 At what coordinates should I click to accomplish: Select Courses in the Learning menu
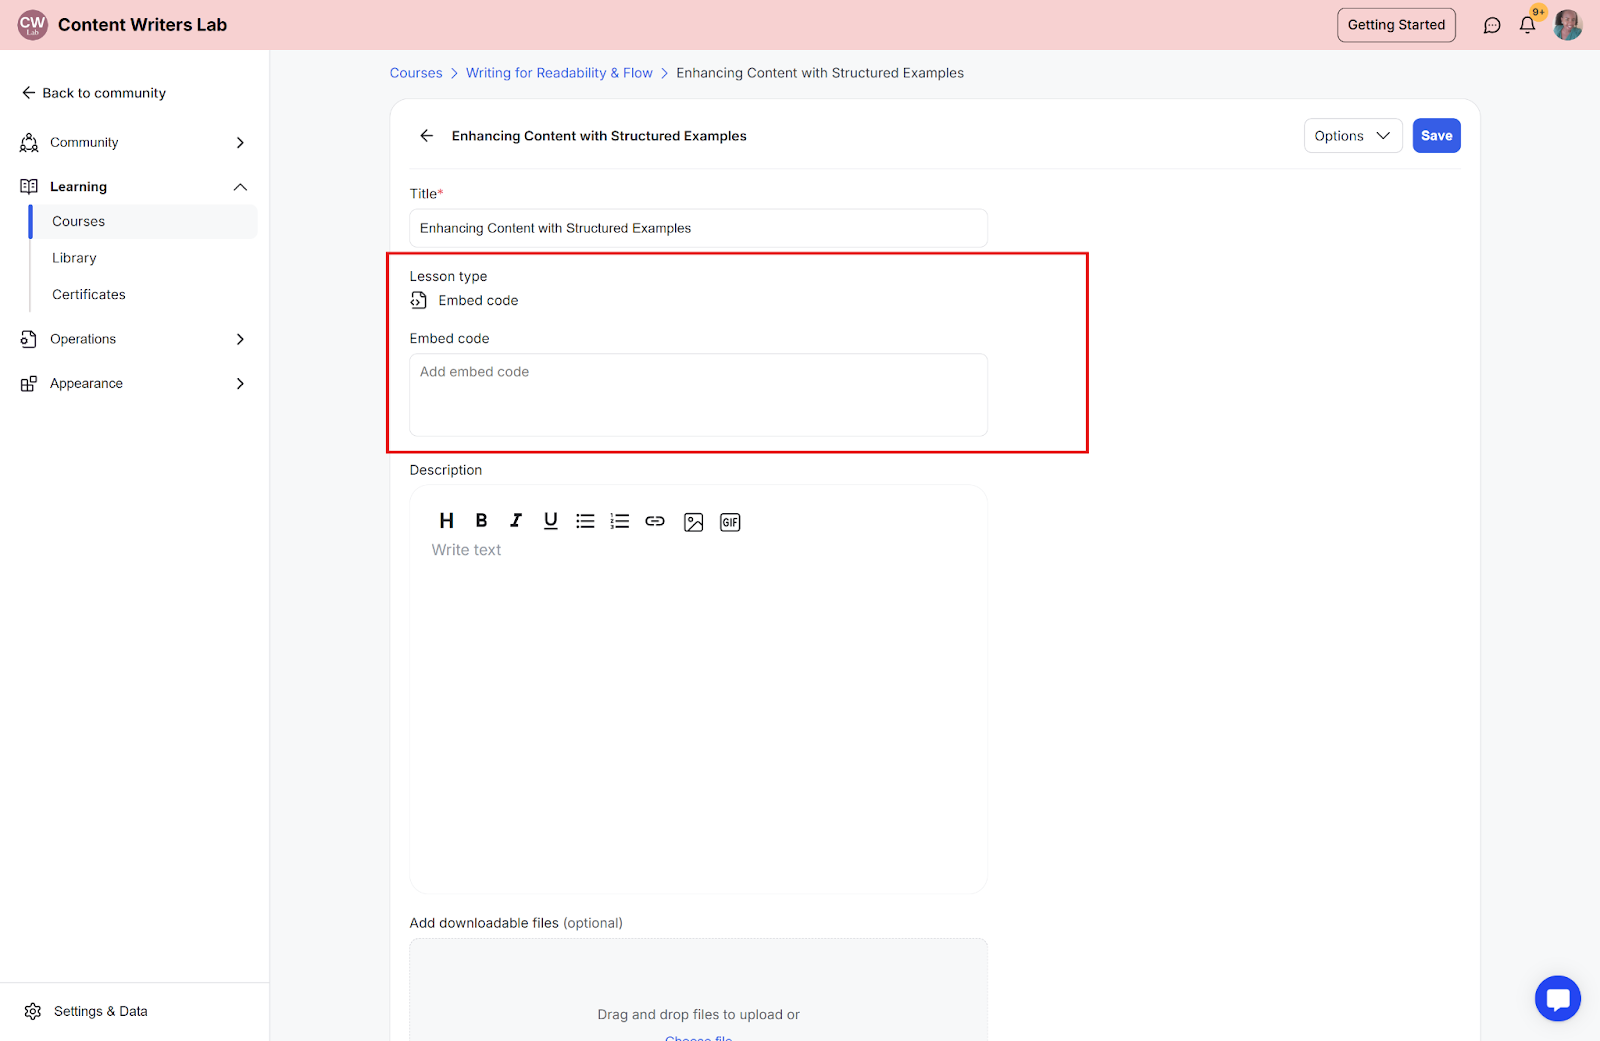tap(143, 222)
